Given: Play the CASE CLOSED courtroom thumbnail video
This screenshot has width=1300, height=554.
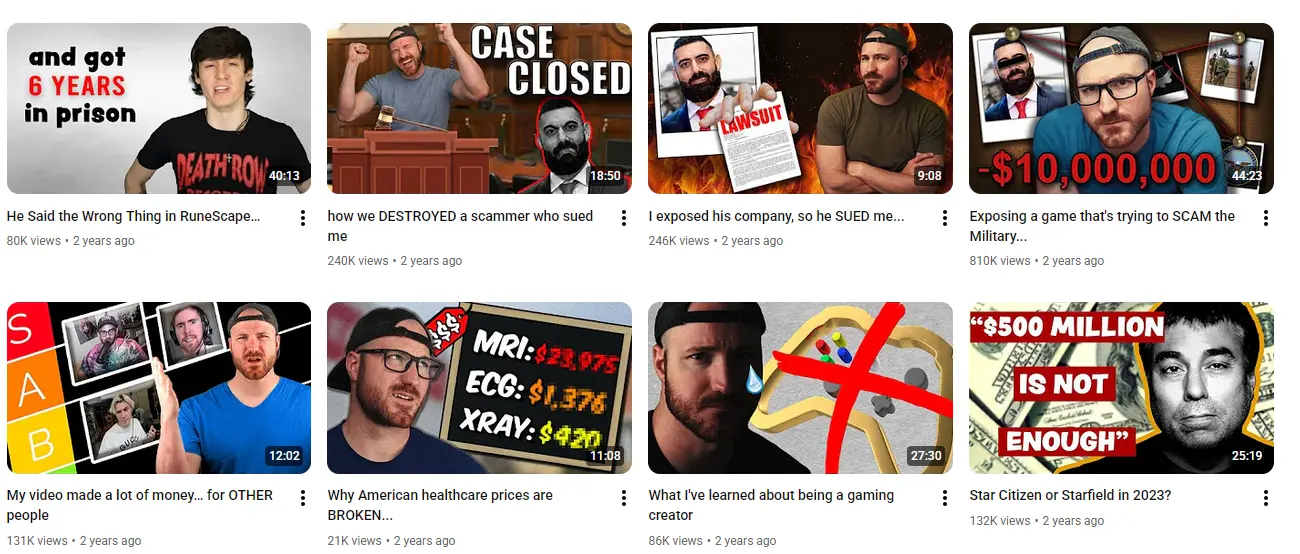Looking at the screenshot, I should 480,108.
